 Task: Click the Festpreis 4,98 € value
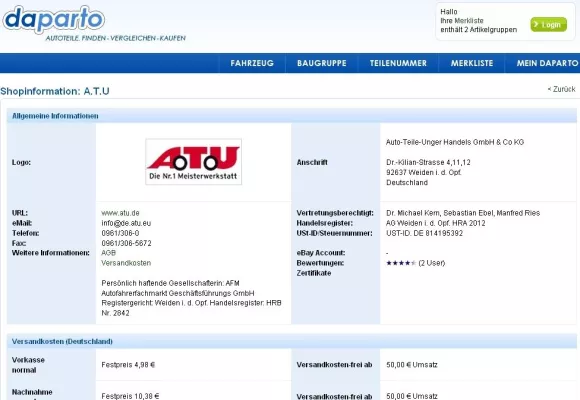click(x=128, y=365)
